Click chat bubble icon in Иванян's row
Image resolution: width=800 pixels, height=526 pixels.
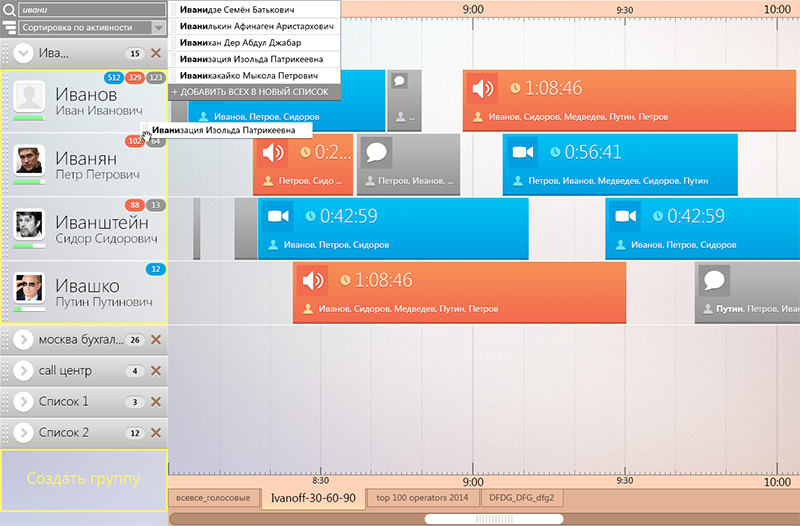point(377,153)
